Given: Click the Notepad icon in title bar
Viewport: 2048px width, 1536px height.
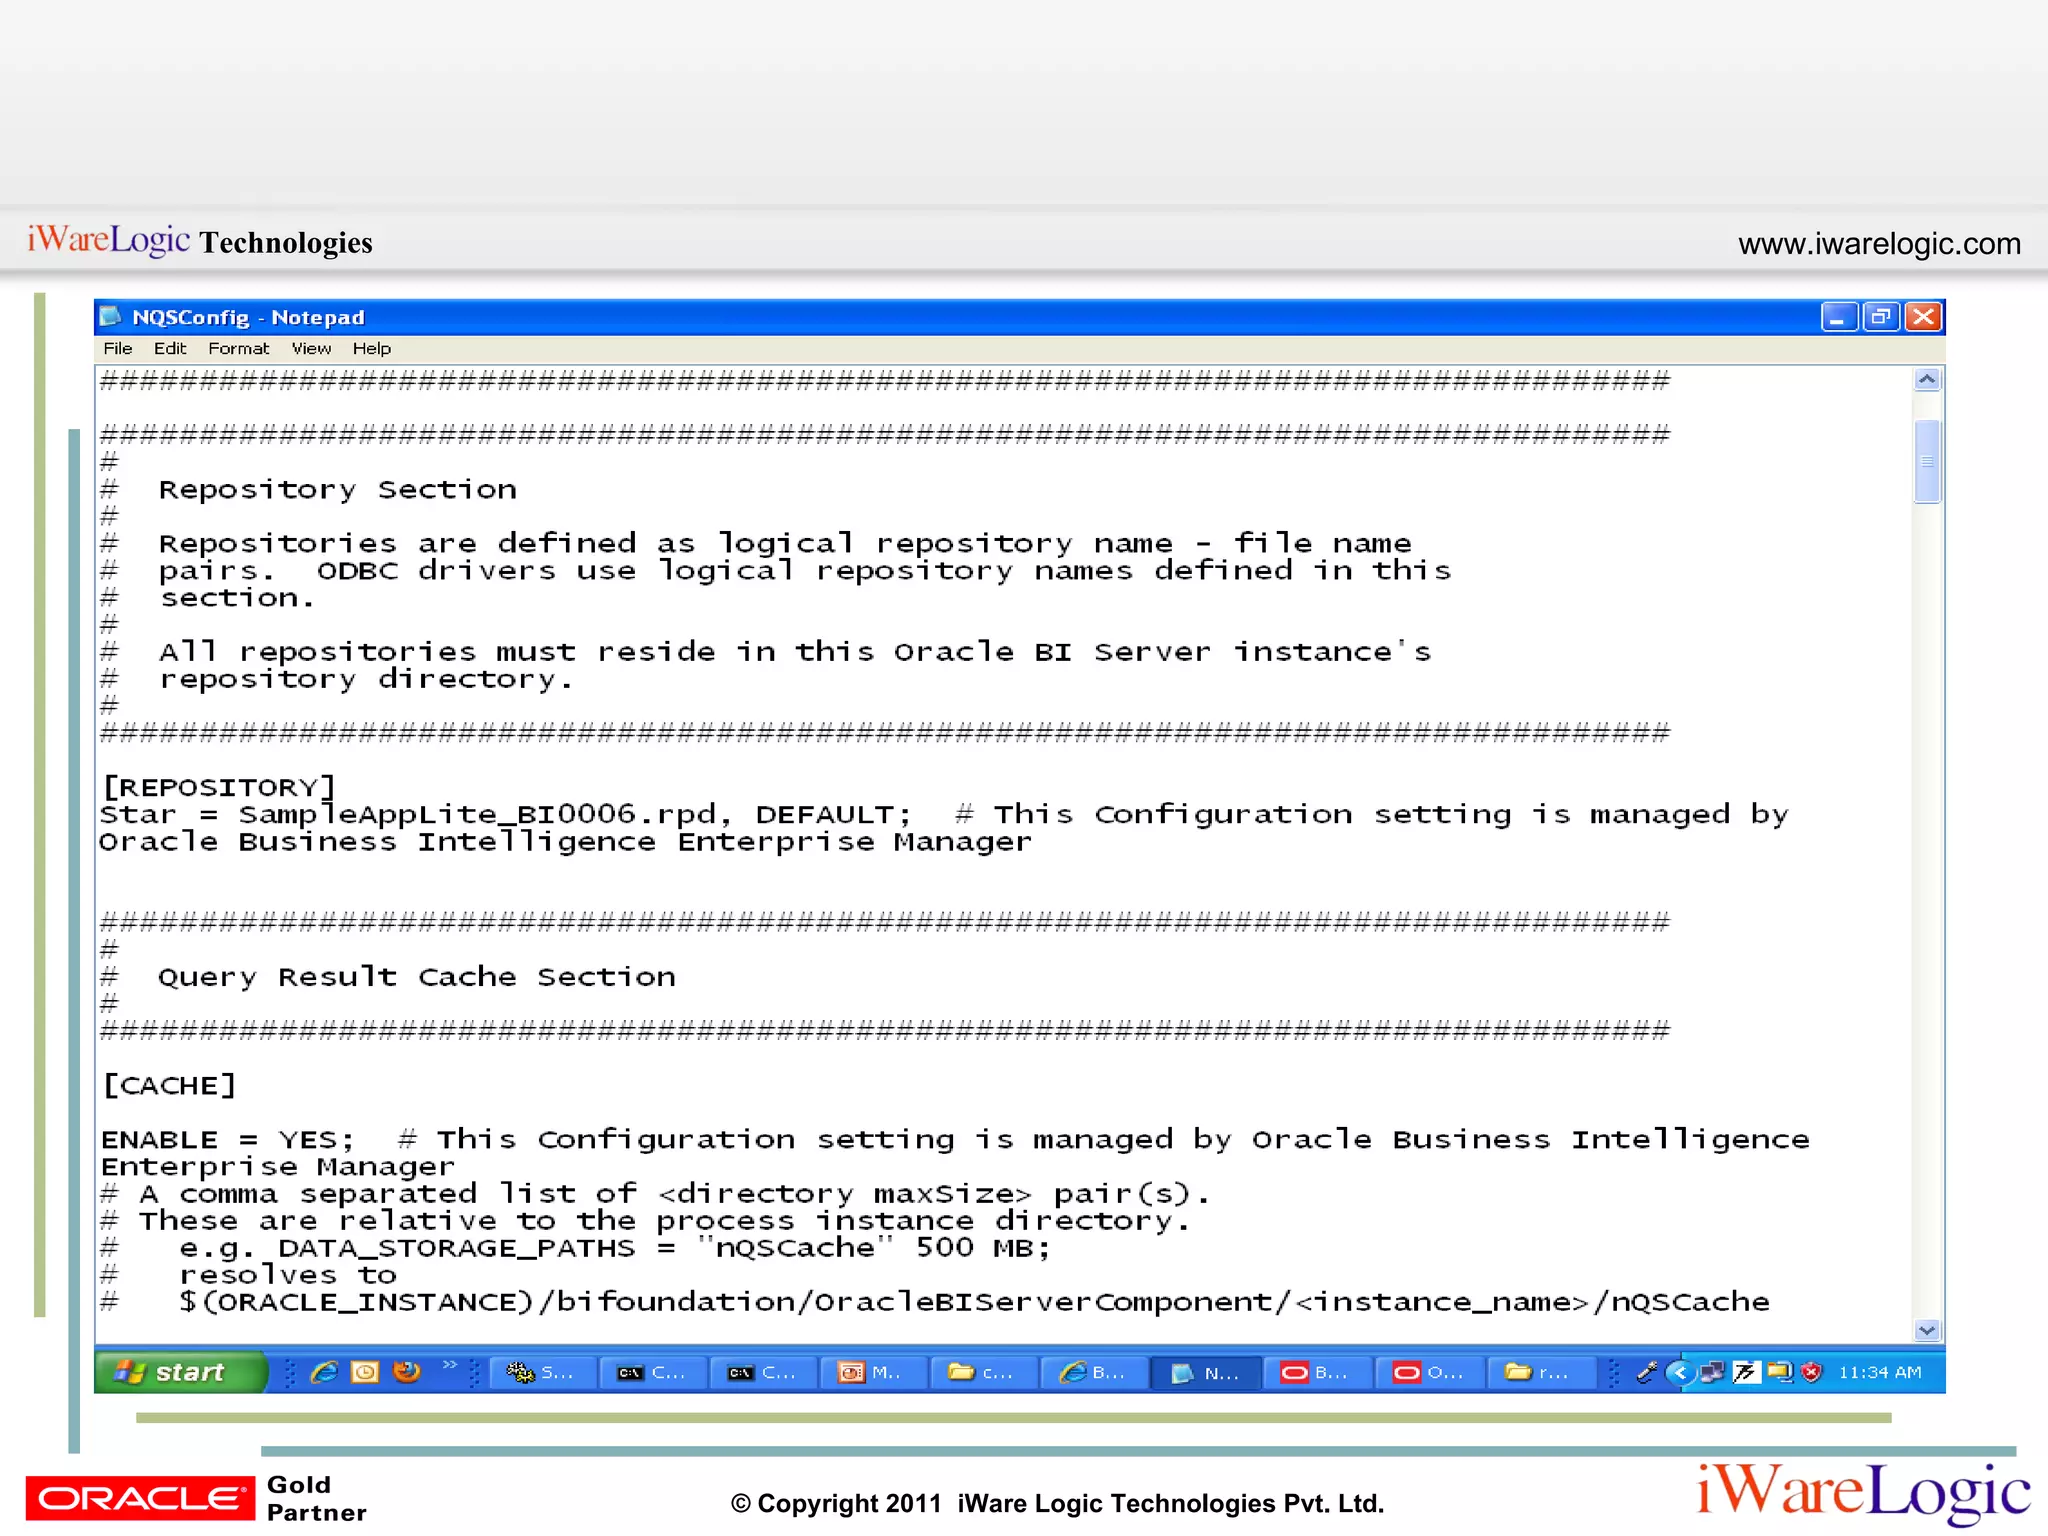Looking at the screenshot, I should pos(112,317).
